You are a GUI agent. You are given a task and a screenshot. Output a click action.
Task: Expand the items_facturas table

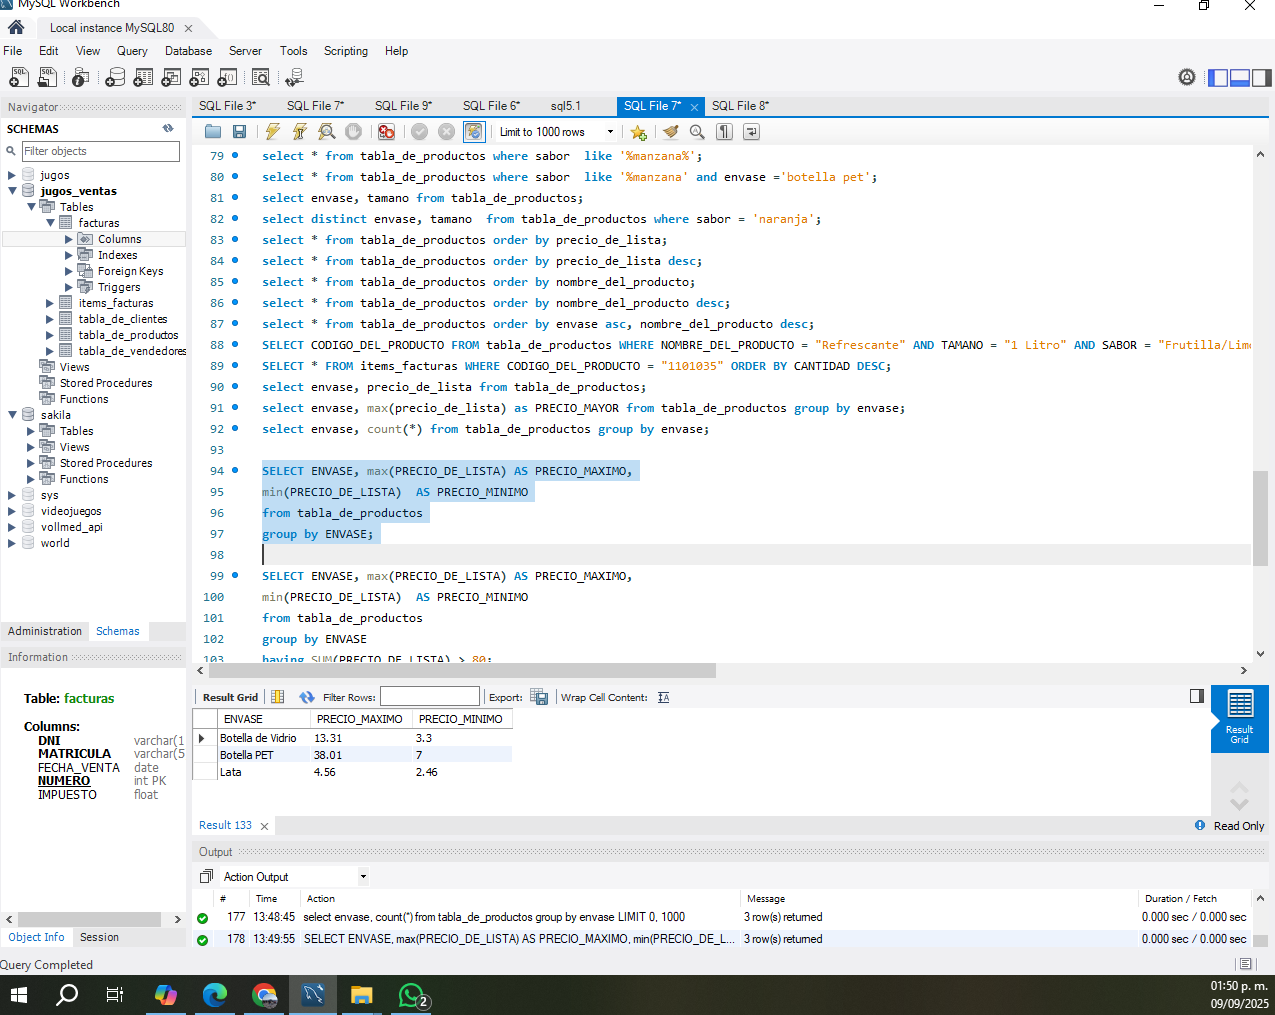tap(50, 303)
